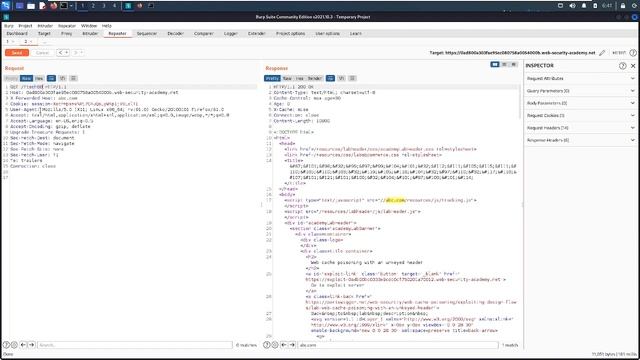Open the Help menu
Screen dimensions: 640x360
pyautogui.click(x=107, y=26)
